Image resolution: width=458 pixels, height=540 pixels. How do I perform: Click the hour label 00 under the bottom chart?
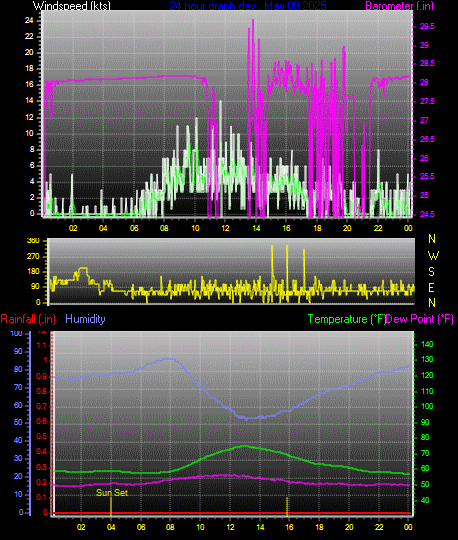[408, 527]
